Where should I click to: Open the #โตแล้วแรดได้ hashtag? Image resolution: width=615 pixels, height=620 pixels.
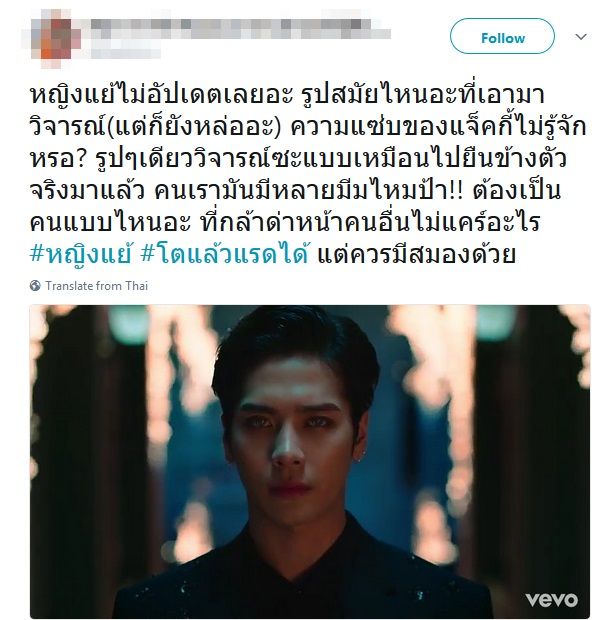(225, 255)
